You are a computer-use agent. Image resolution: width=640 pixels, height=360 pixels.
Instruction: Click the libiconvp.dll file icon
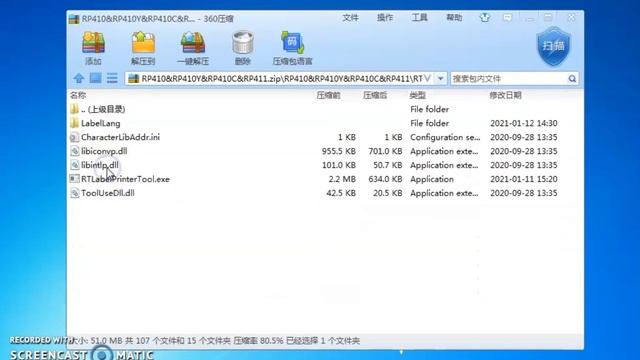tap(74, 151)
